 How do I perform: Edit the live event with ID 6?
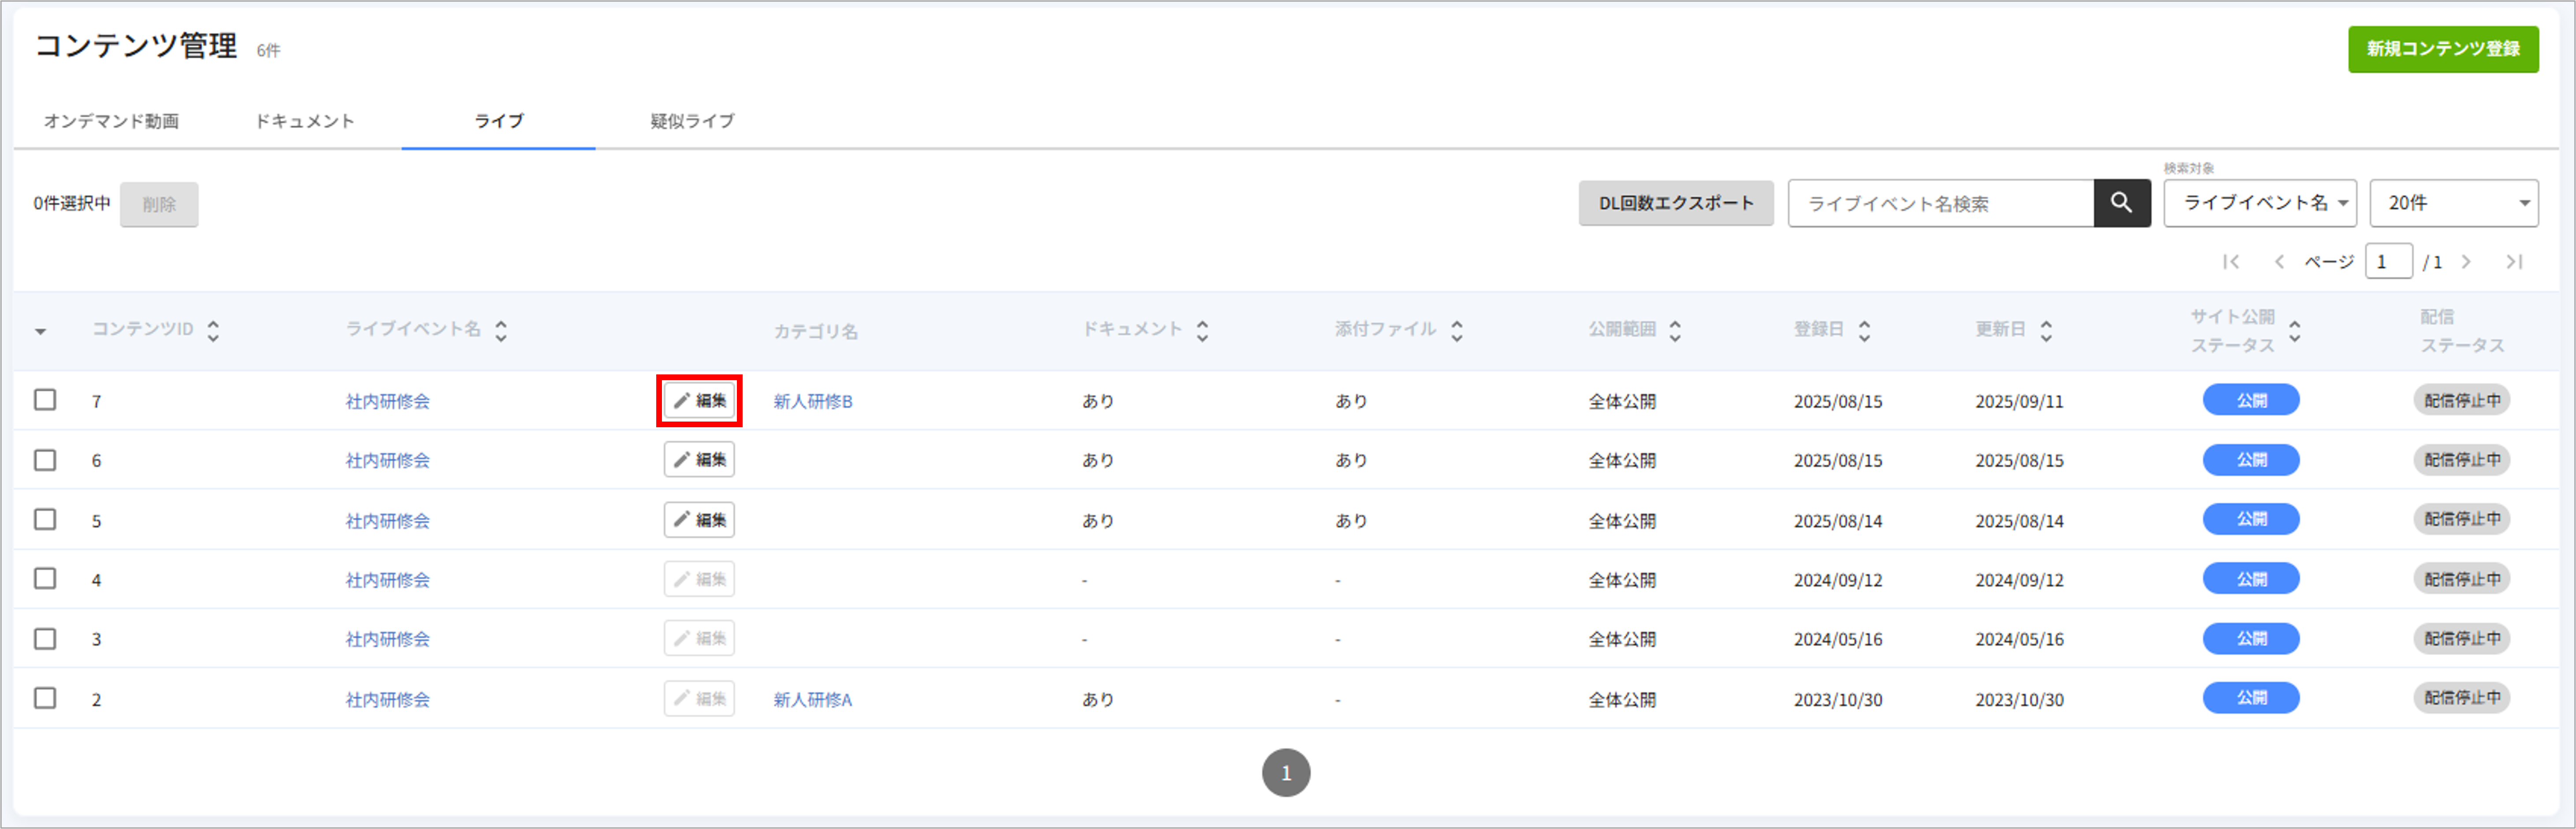(699, 460)
